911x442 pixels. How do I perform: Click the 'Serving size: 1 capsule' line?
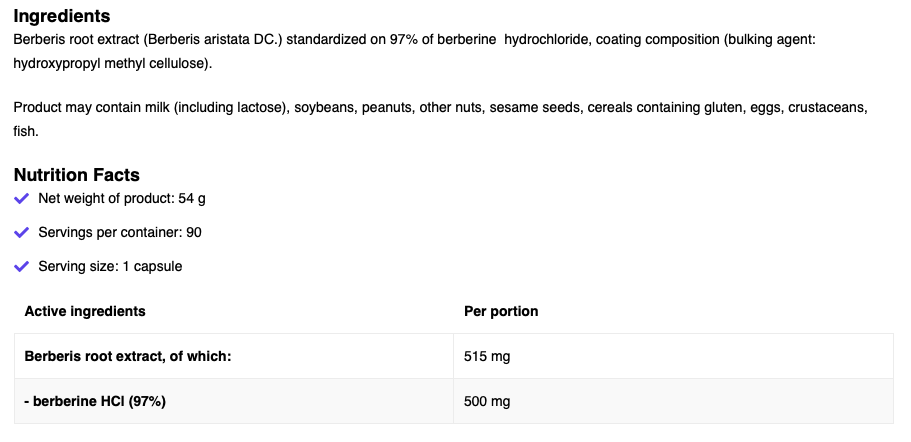[110, 266]
